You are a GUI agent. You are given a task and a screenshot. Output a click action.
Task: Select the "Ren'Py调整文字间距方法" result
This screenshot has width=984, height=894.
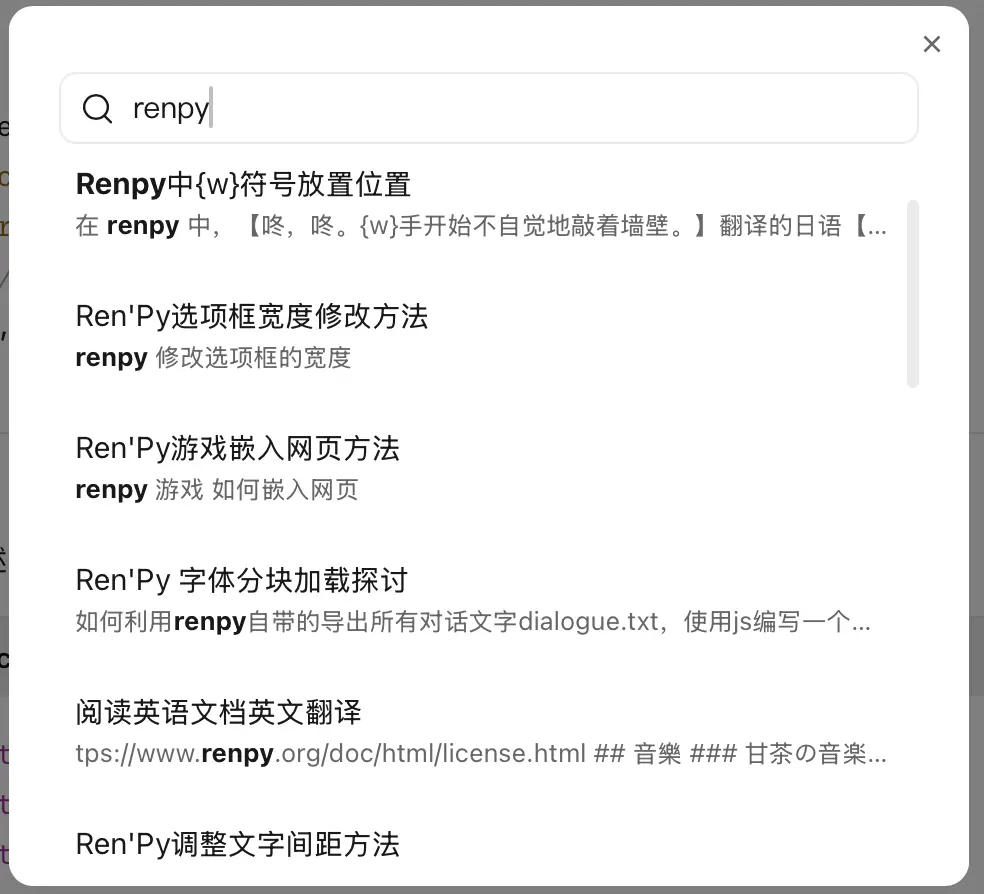tap(237, 844)
